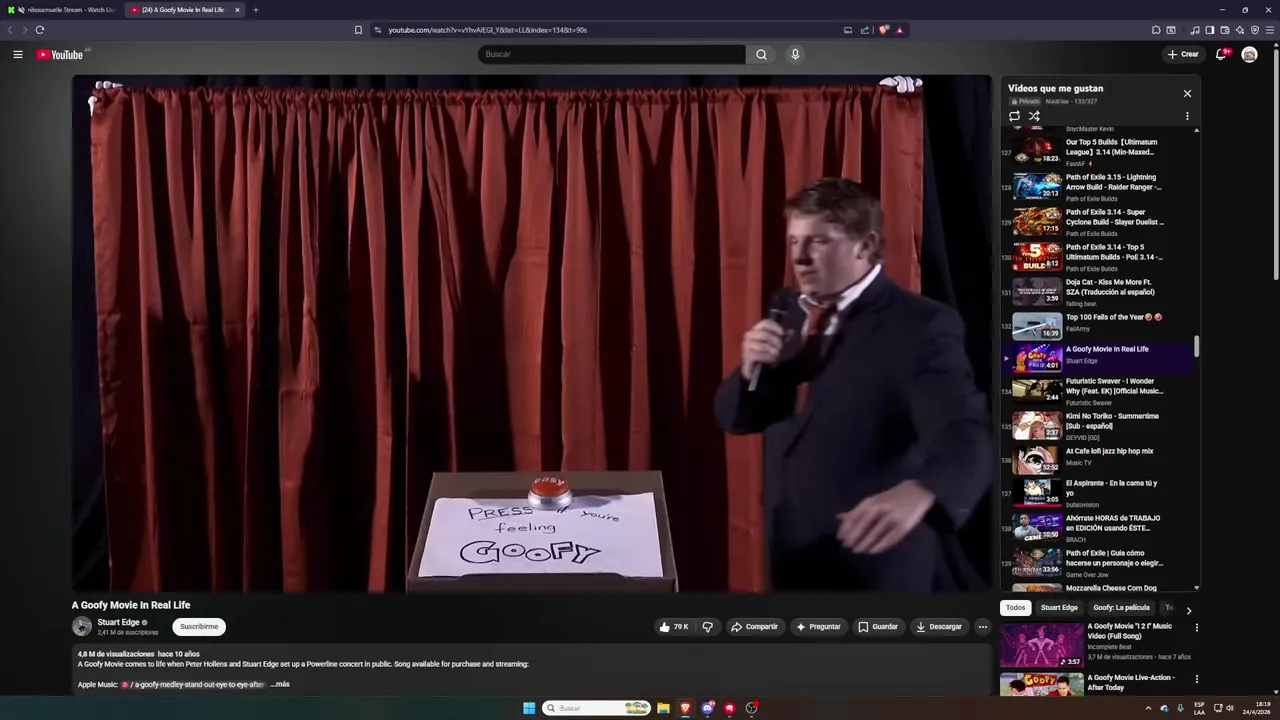
Task: Open the browser main hamburger menu
Action: click(x=1270, y=30)
